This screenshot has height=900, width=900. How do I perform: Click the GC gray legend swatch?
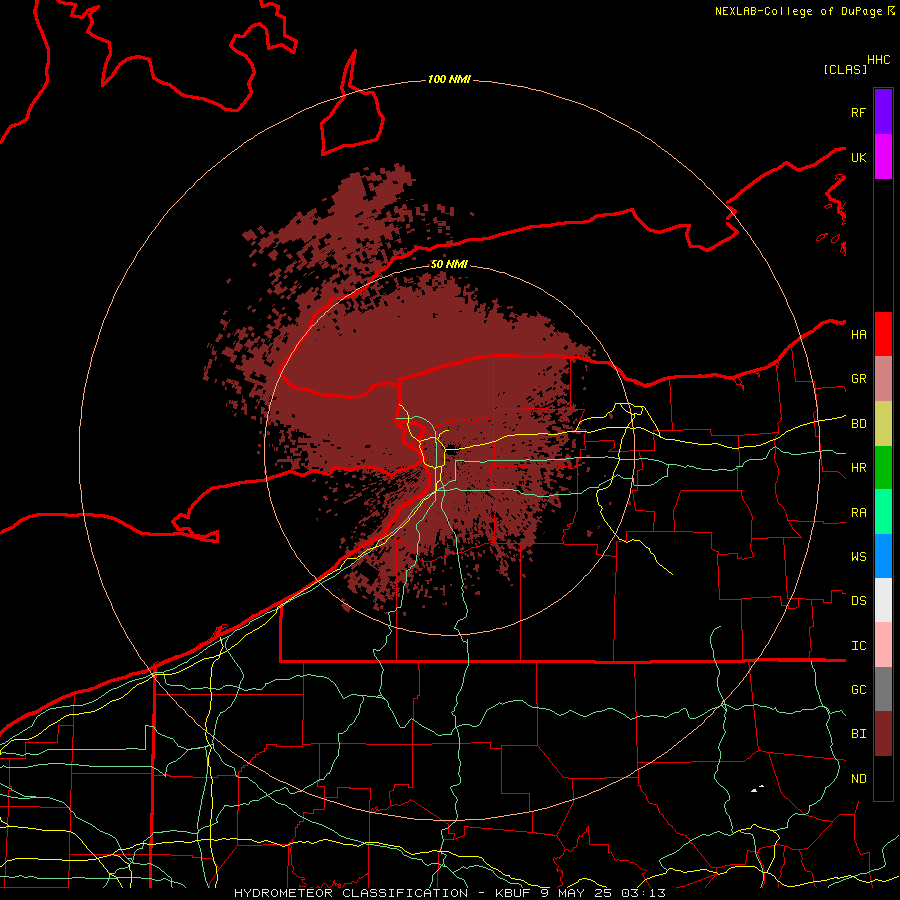click(883, 689)
